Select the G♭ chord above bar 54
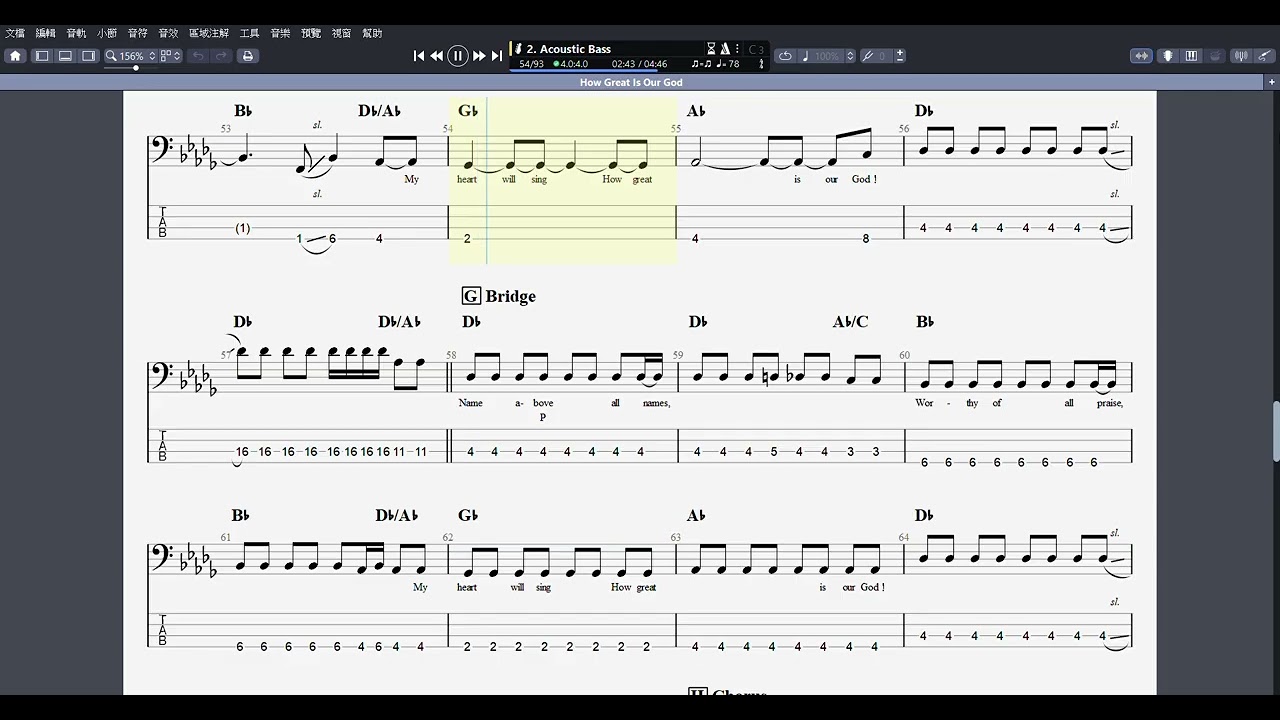This screenshot has width=1280, height=720. (468, 111)
